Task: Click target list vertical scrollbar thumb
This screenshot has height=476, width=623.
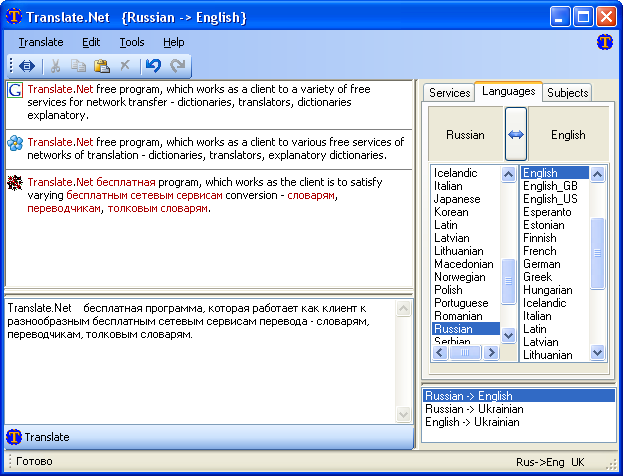Action: coord(598,253)
